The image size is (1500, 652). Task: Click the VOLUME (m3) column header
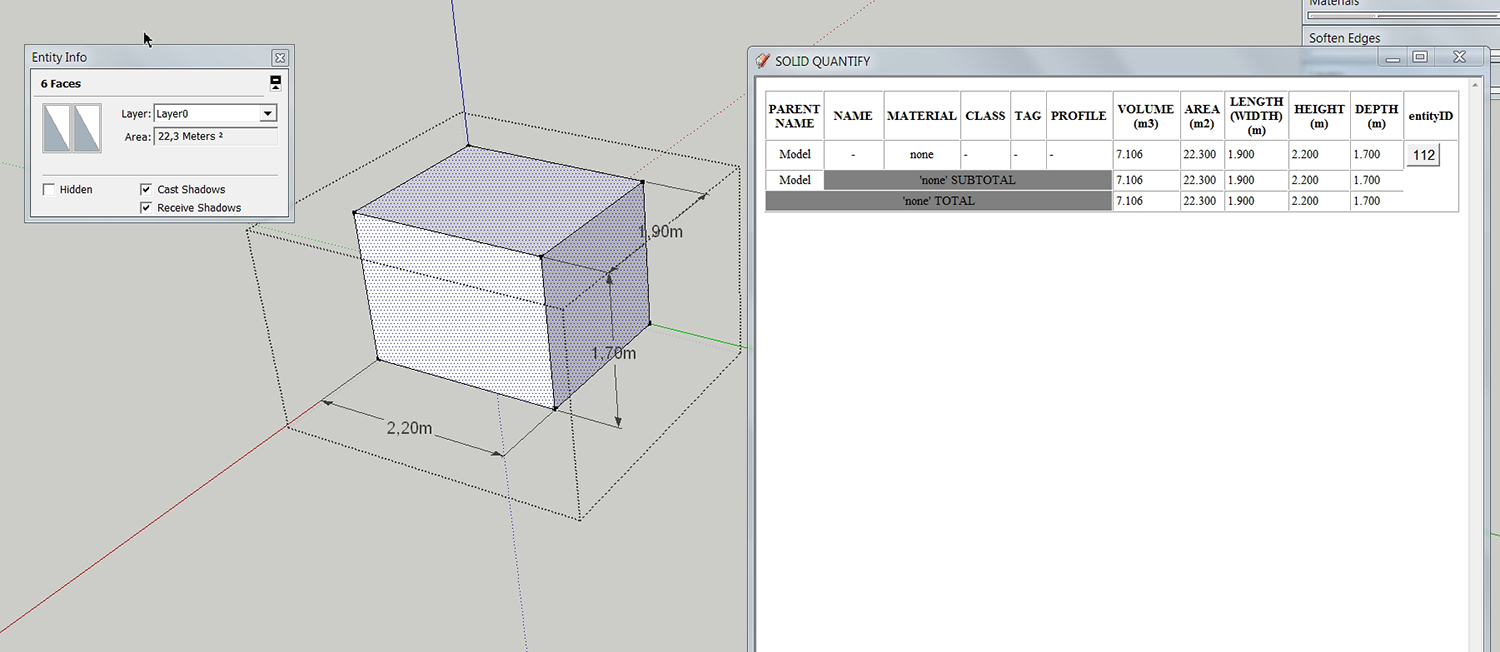pyautogui.click(x=1146, y=116)
